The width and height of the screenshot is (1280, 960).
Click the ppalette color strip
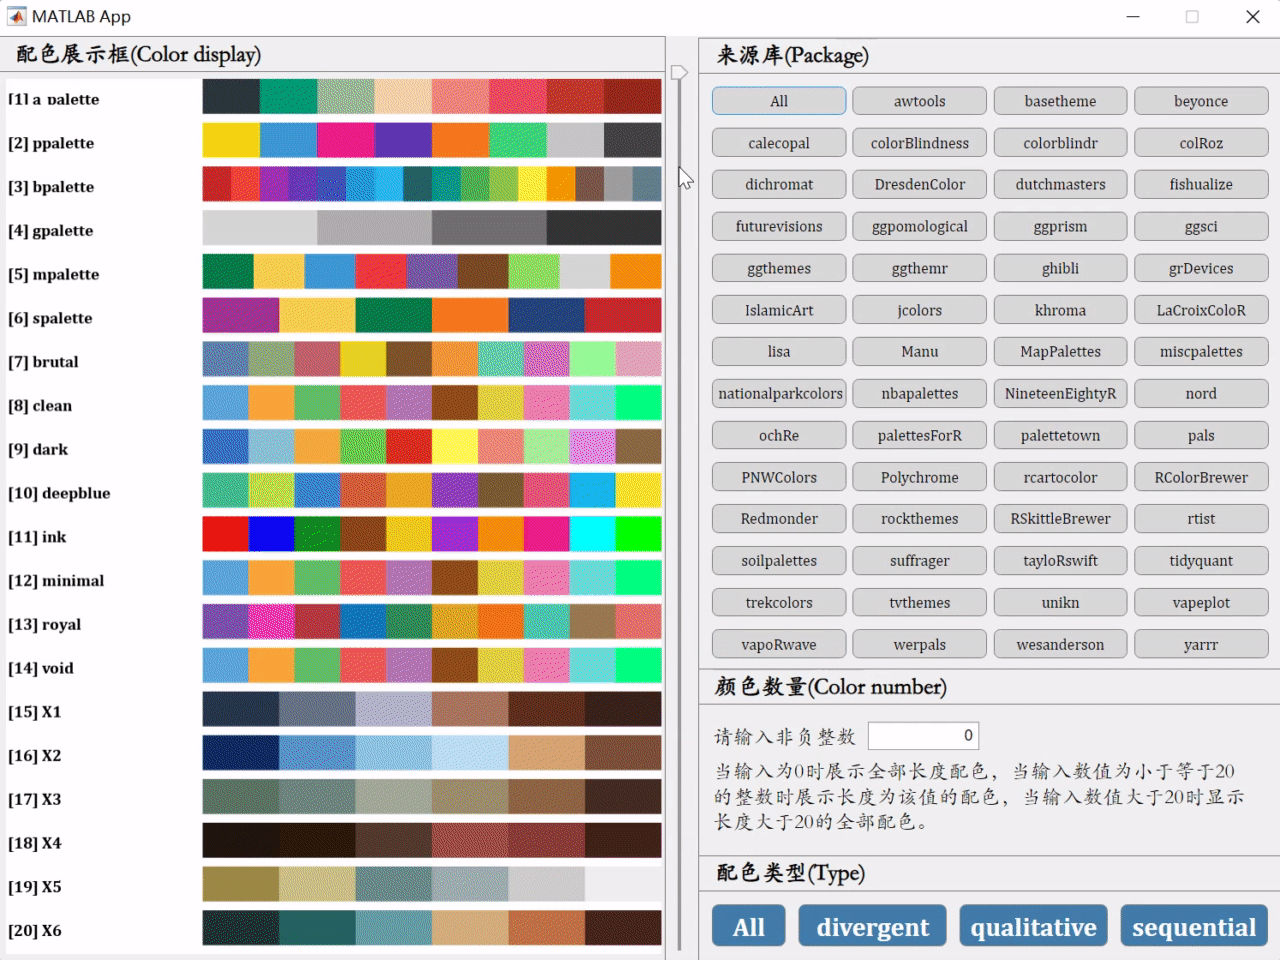click(432, 140)
